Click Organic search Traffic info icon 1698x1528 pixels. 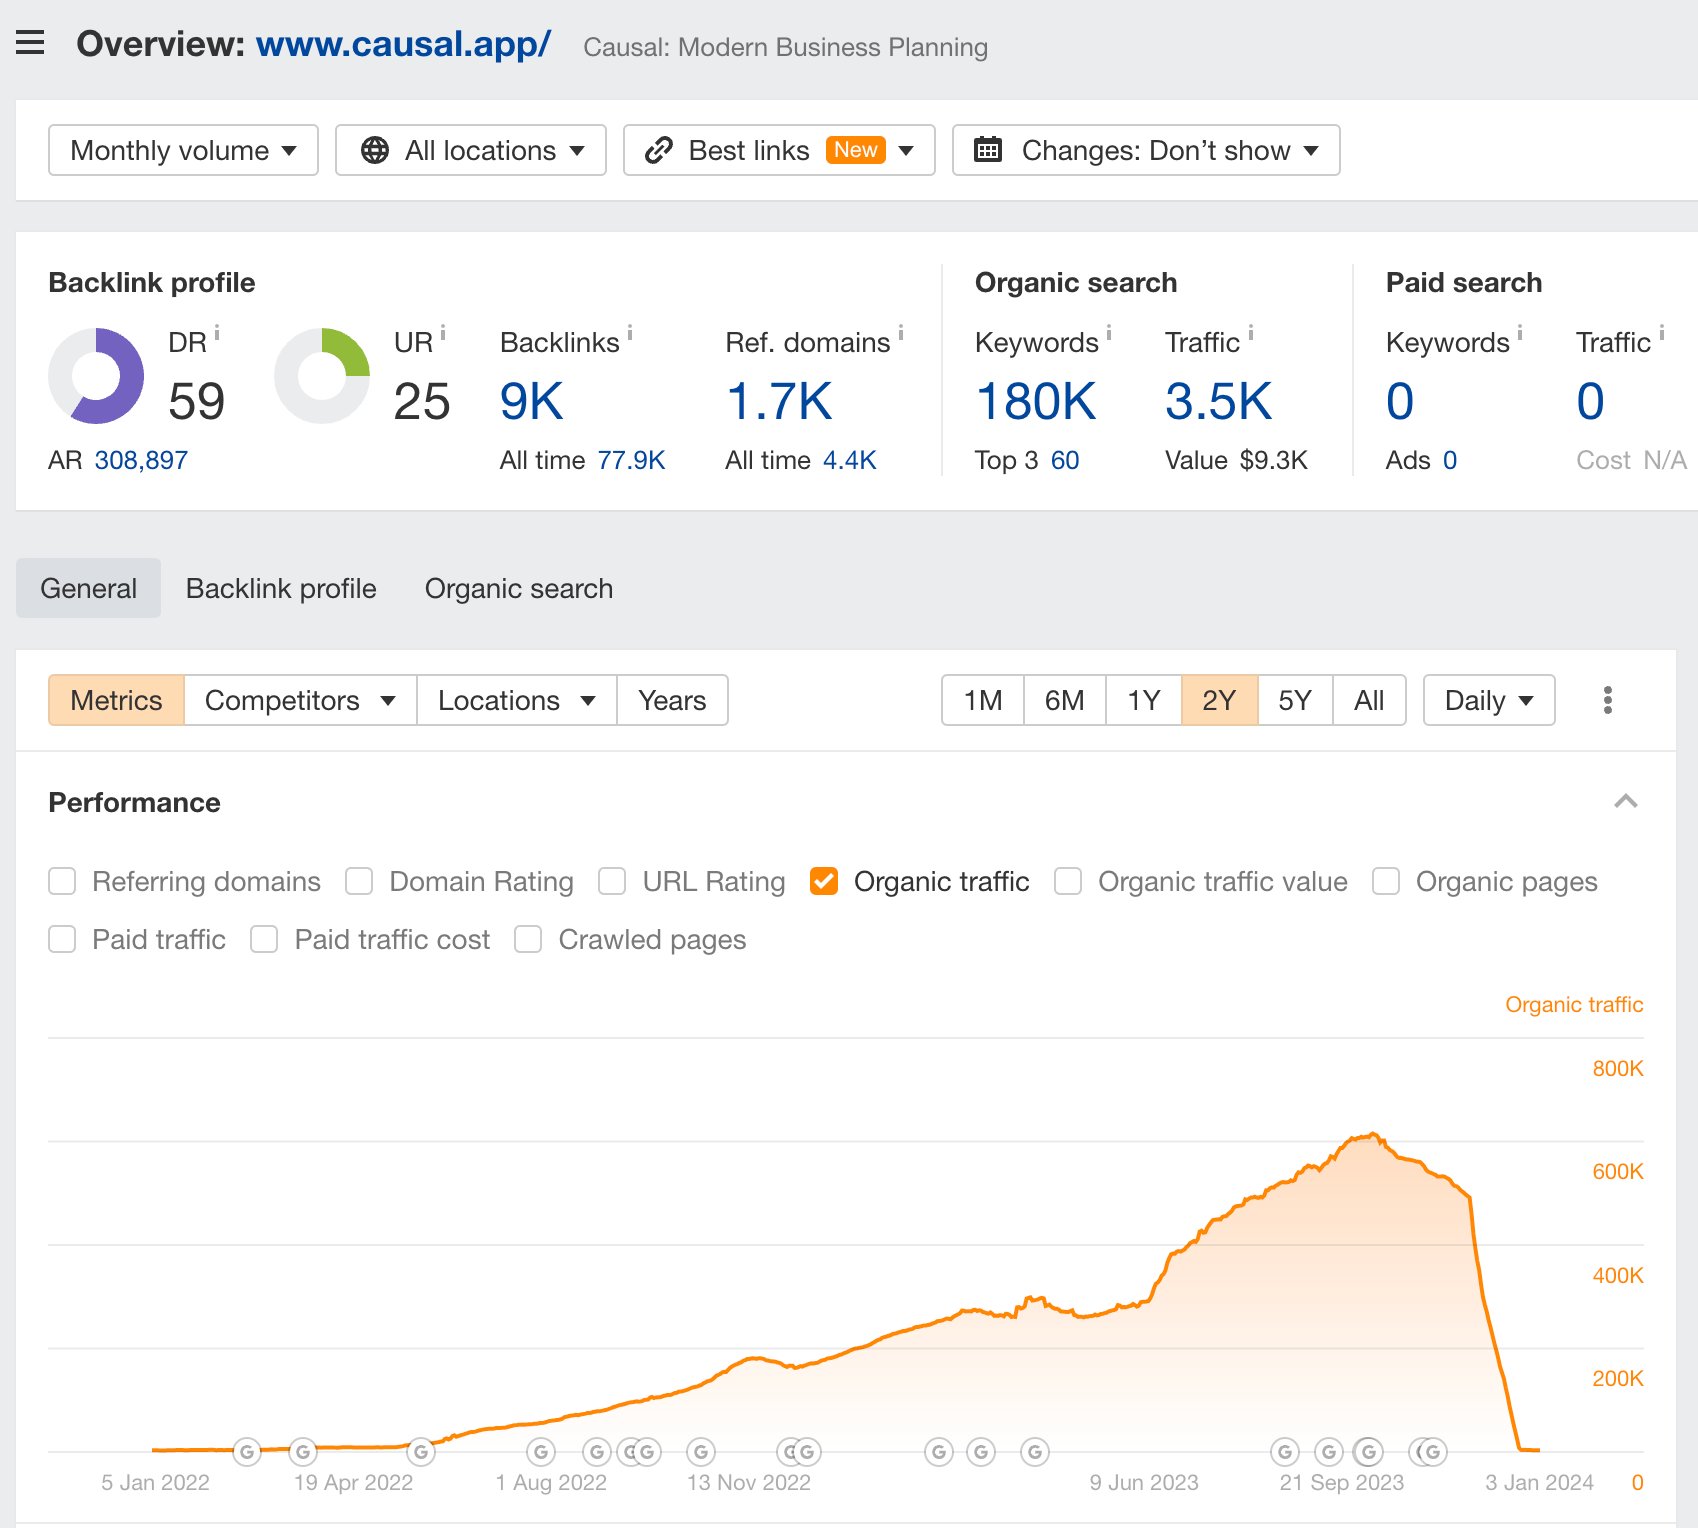click(x=1251, y=332)
